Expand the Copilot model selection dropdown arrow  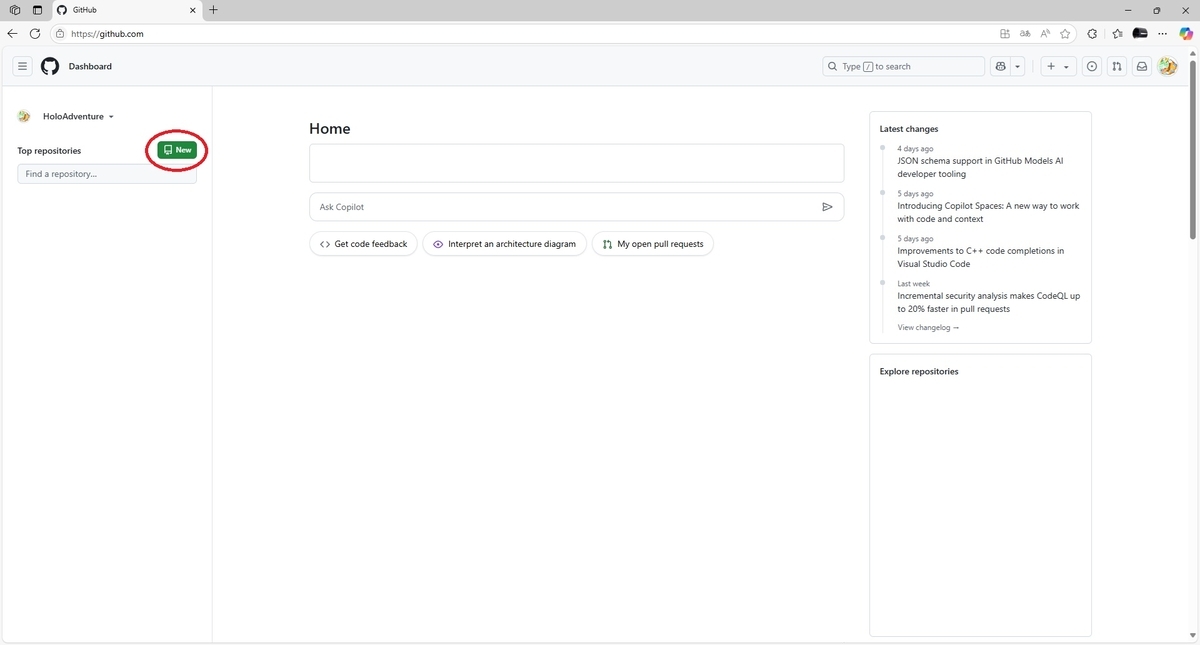pyautogui.click(x=1017, y=66)
